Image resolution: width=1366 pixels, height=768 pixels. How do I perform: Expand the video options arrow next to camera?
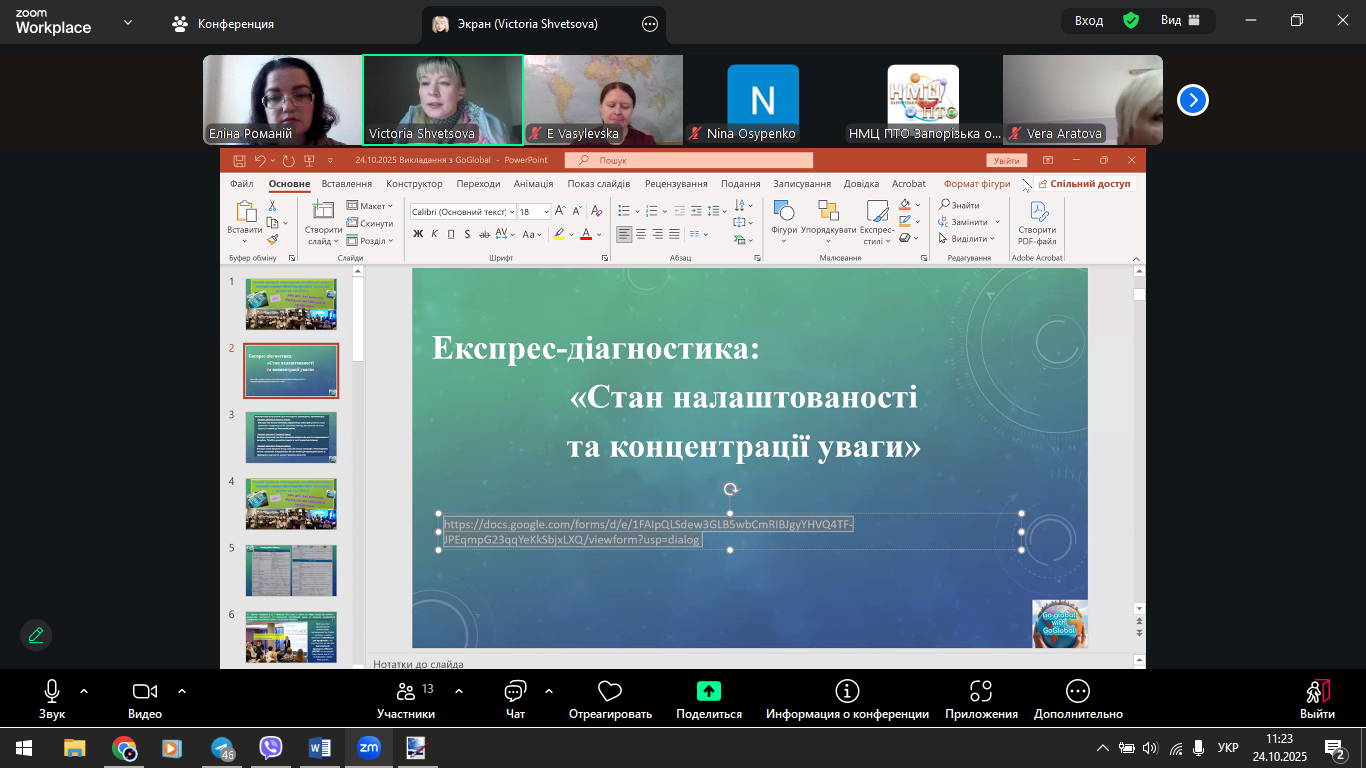point(182,691)
